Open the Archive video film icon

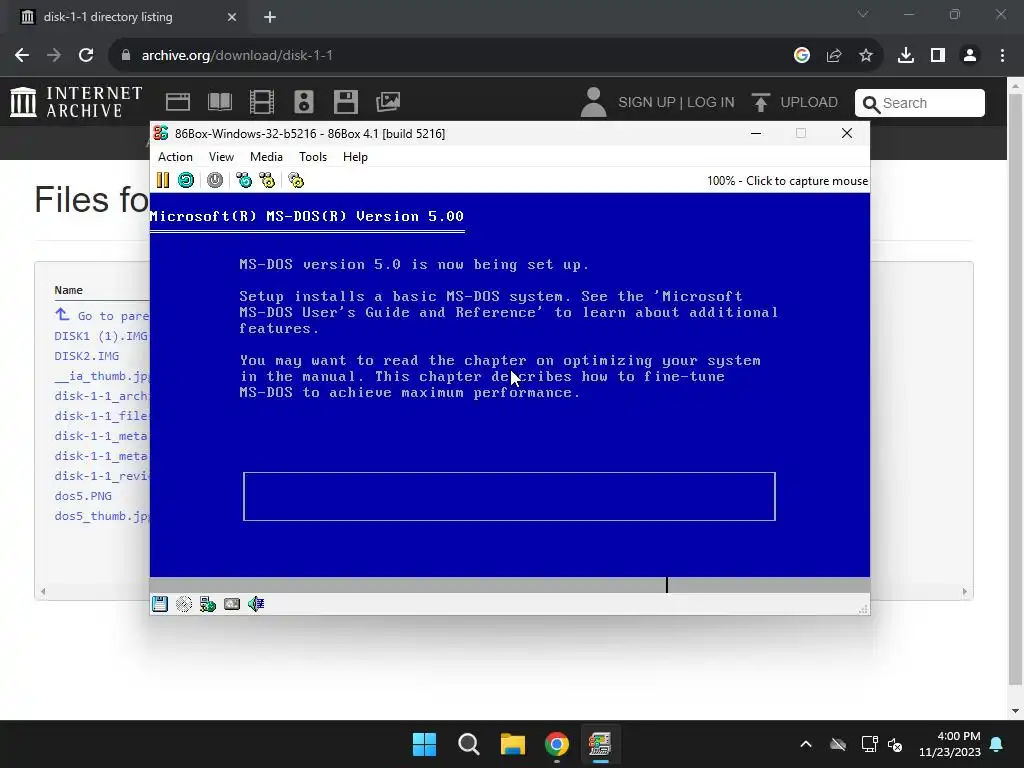click(262, 102)
